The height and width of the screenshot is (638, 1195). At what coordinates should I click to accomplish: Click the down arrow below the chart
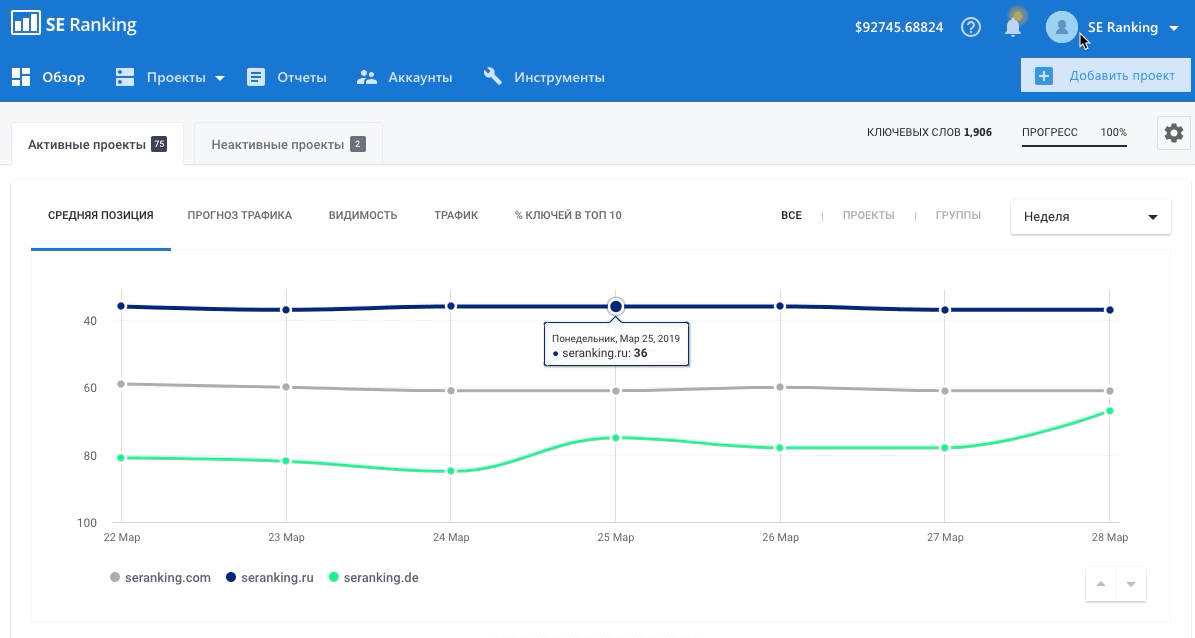(x=1131, y=584)
